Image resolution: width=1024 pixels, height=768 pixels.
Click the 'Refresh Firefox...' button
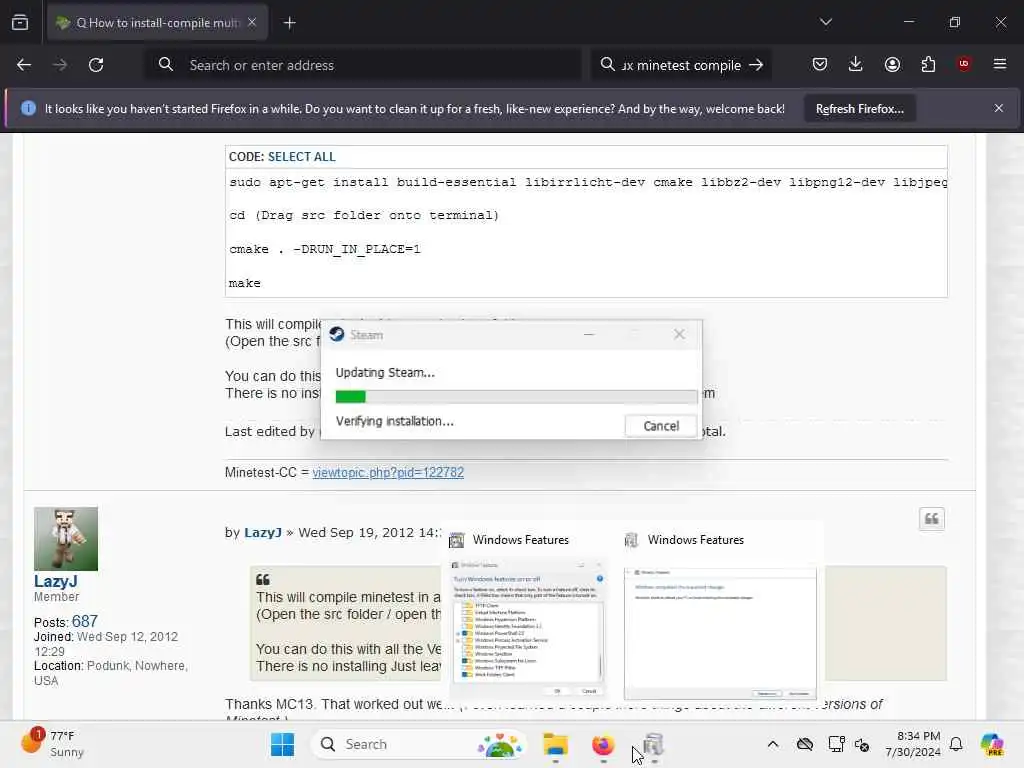click(x=859, y=108)
